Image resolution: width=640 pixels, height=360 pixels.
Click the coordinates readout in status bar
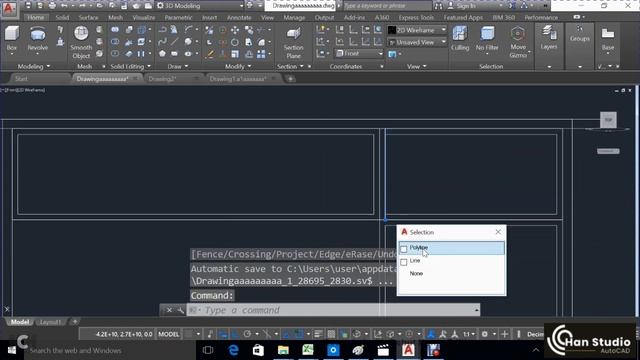(124, 334)
